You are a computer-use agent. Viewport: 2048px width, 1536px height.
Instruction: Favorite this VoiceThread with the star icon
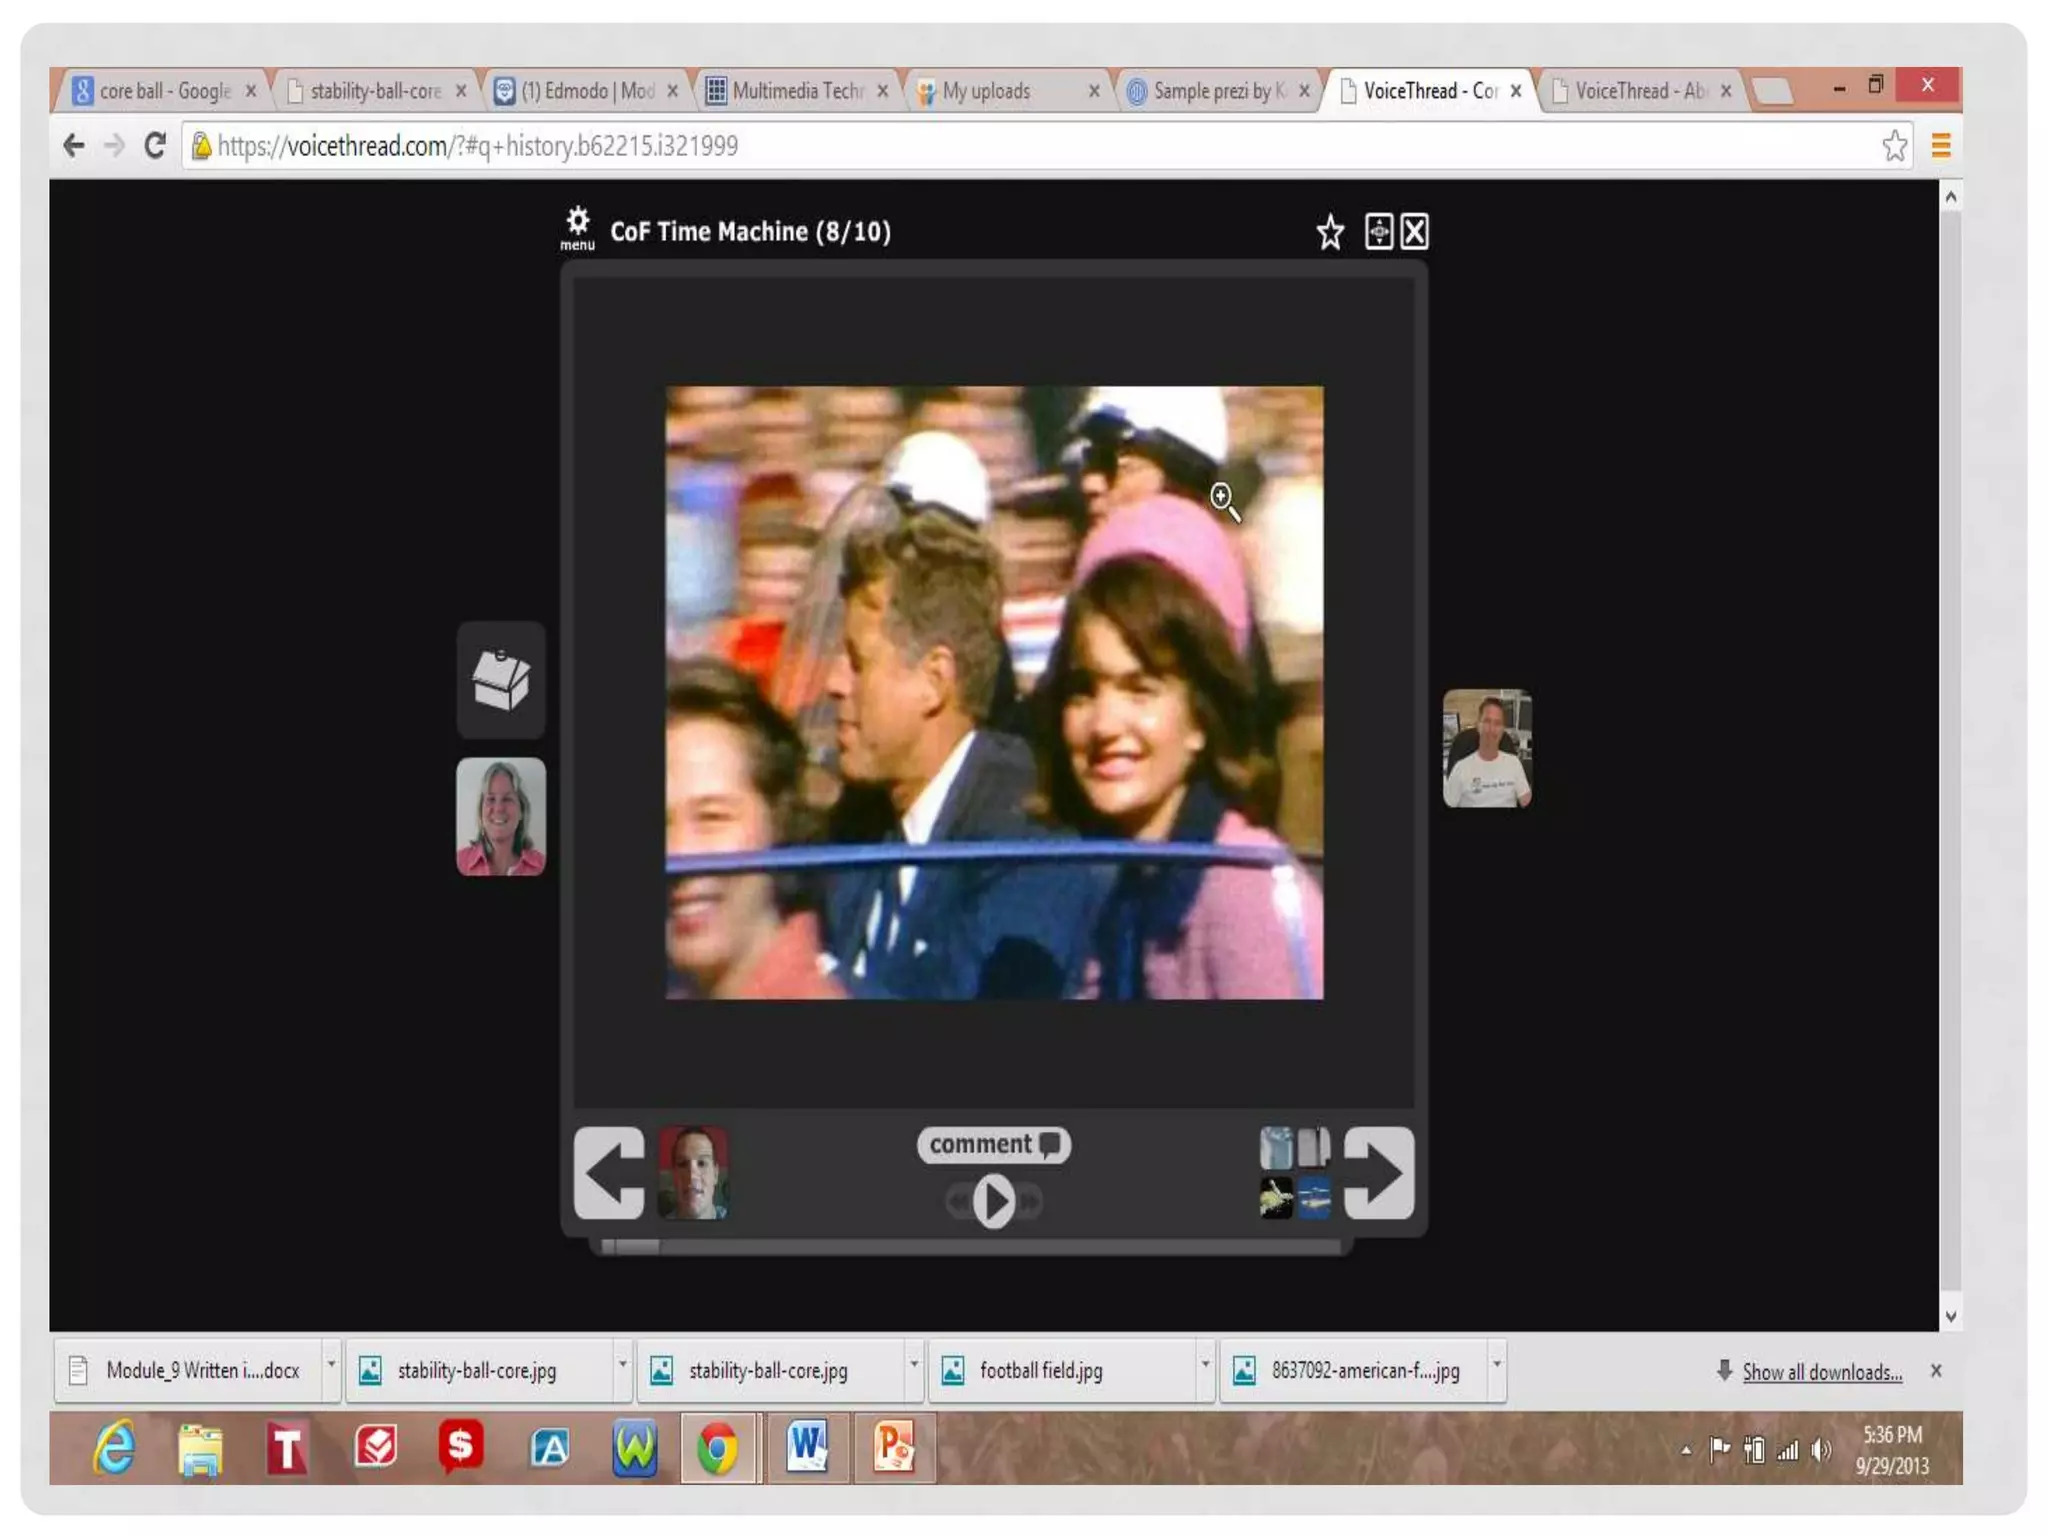point(1329,232)
